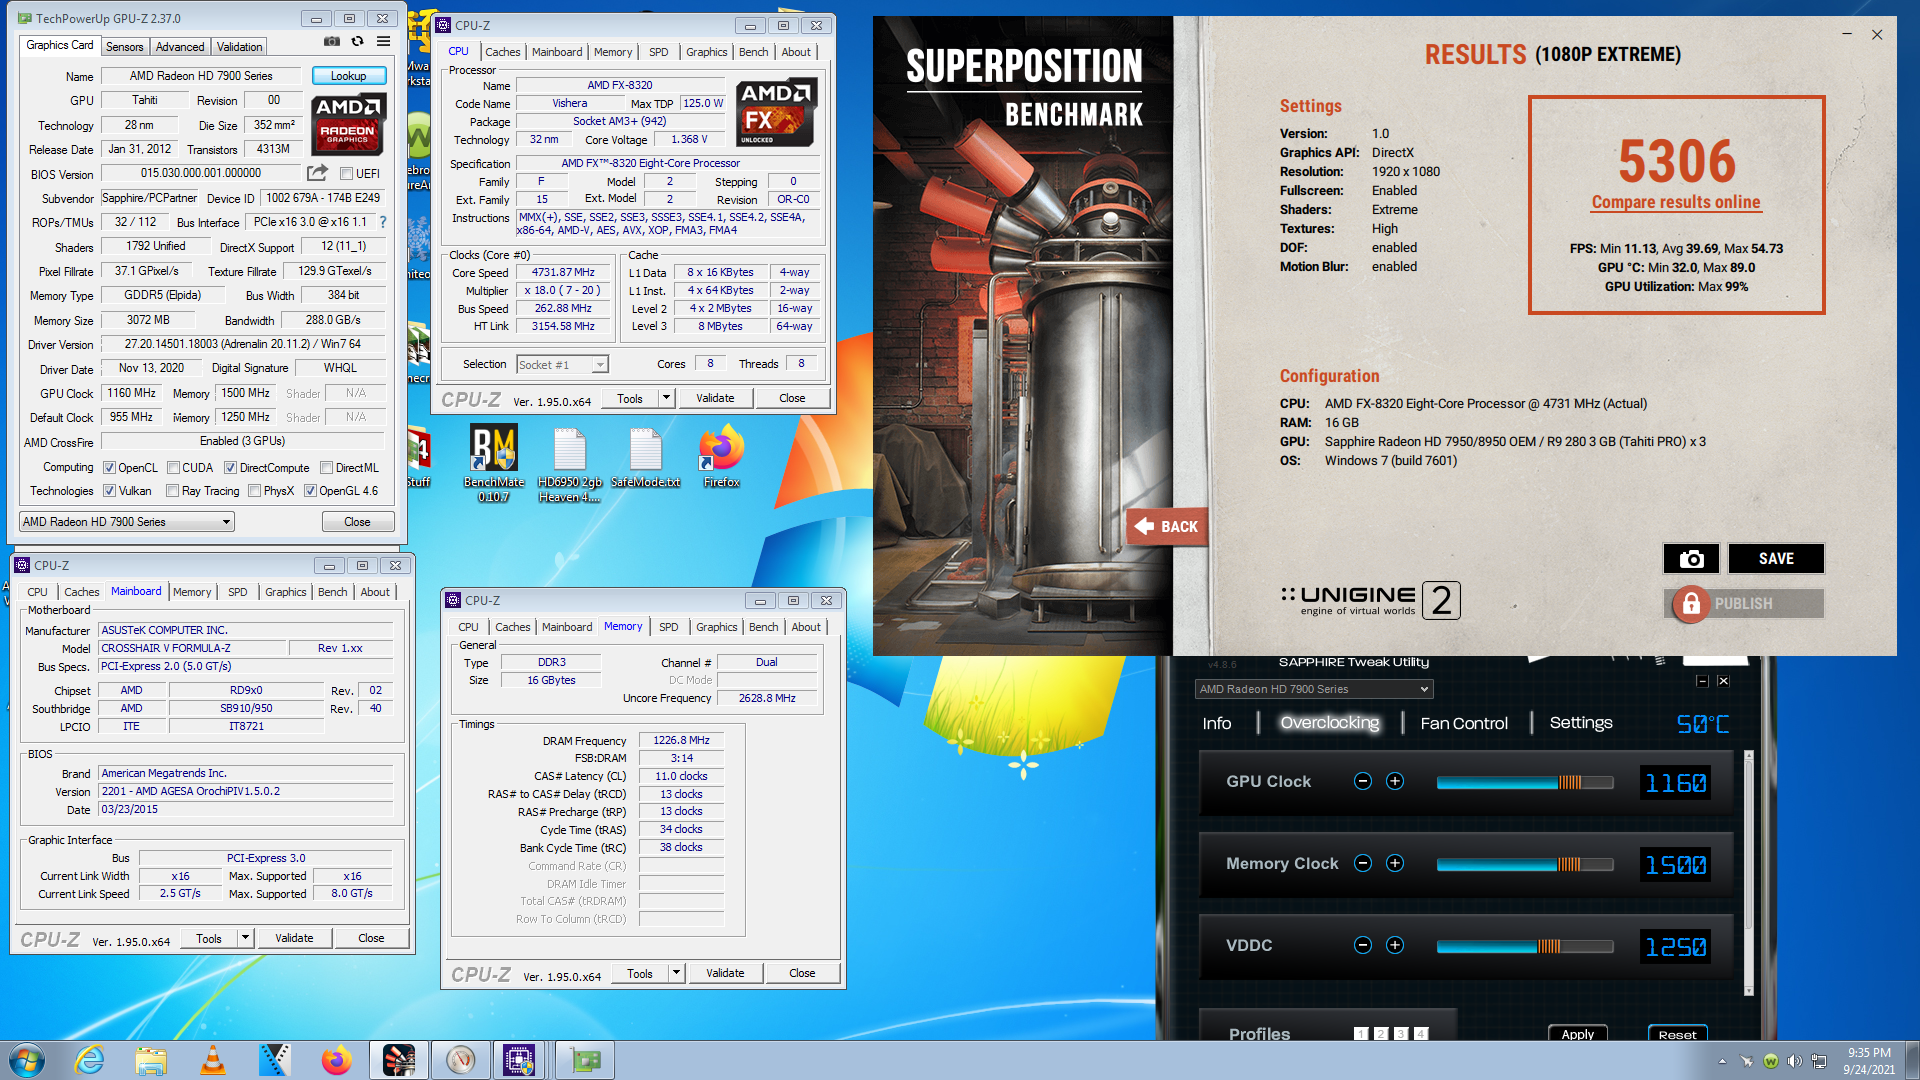Viewport: 1920px width, 1080px height.
Task: Select Sapphire profile slot 3
Action: click(1401, 1034)
